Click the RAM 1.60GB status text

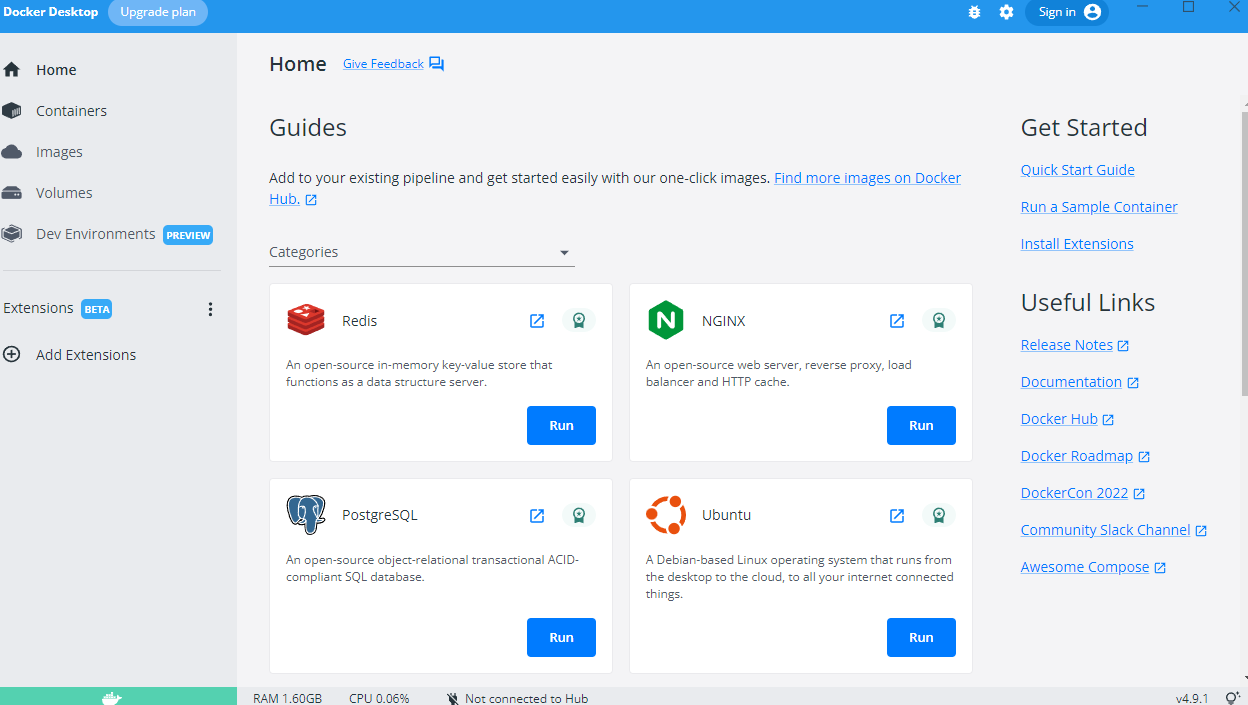pos(287,698)
